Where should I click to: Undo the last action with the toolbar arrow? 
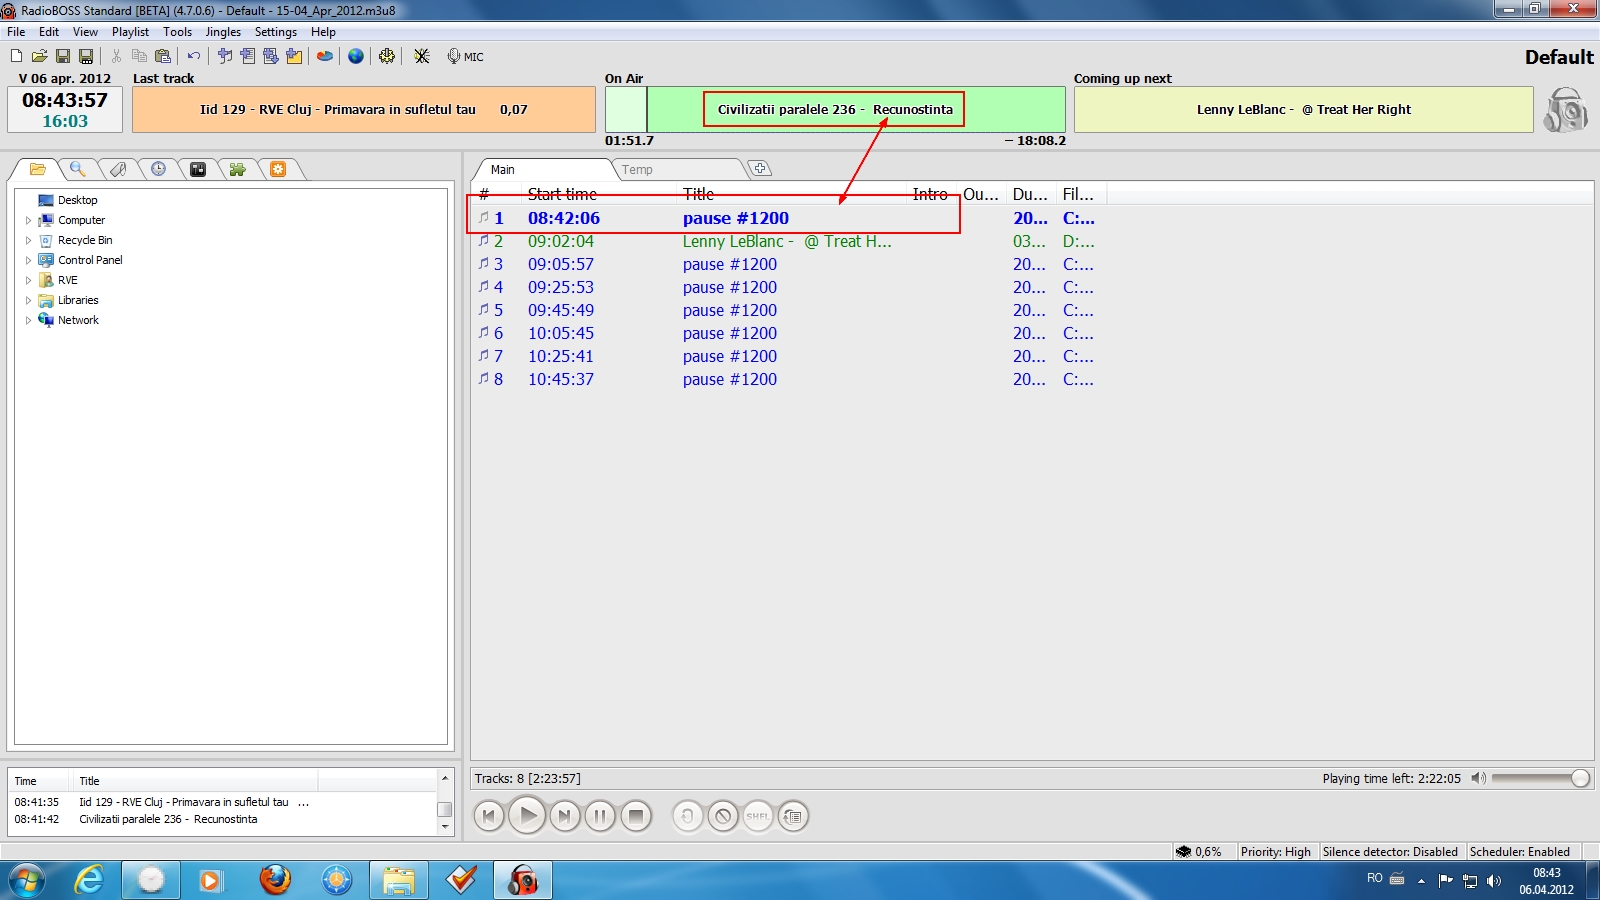(194, 56)
